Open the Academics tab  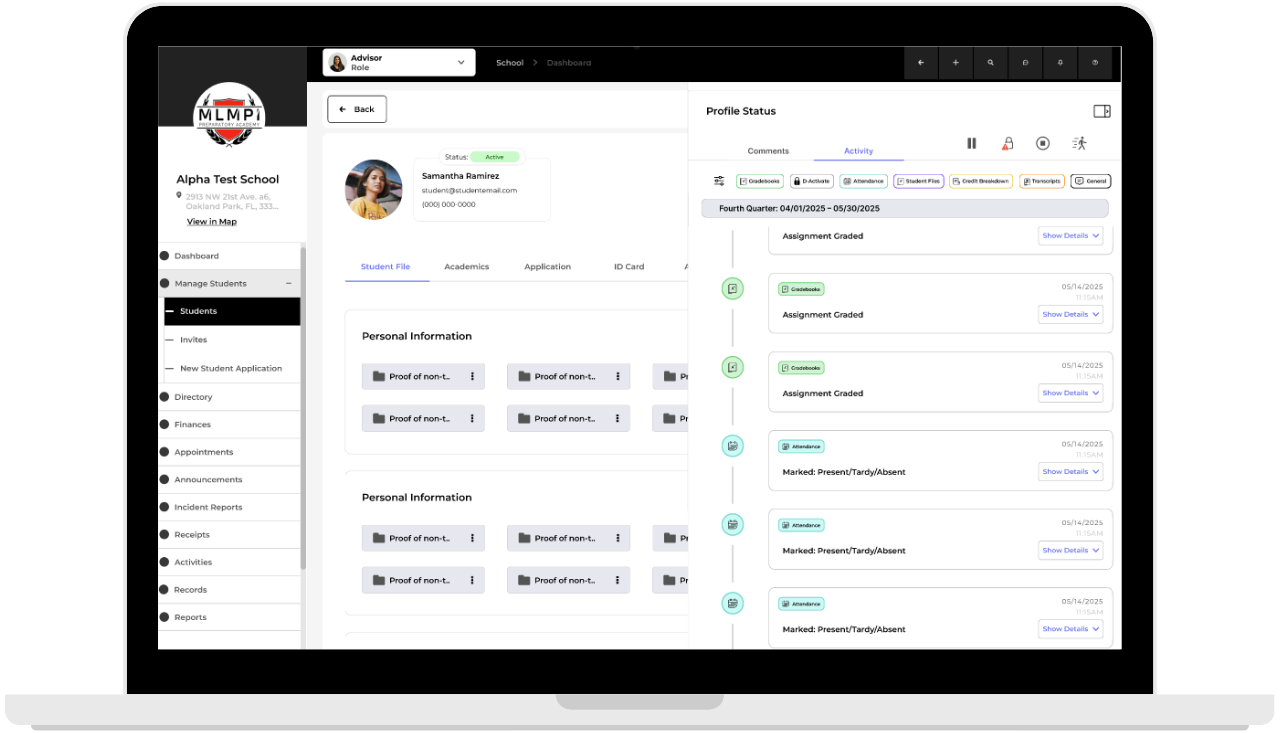(x=466, y=267)
